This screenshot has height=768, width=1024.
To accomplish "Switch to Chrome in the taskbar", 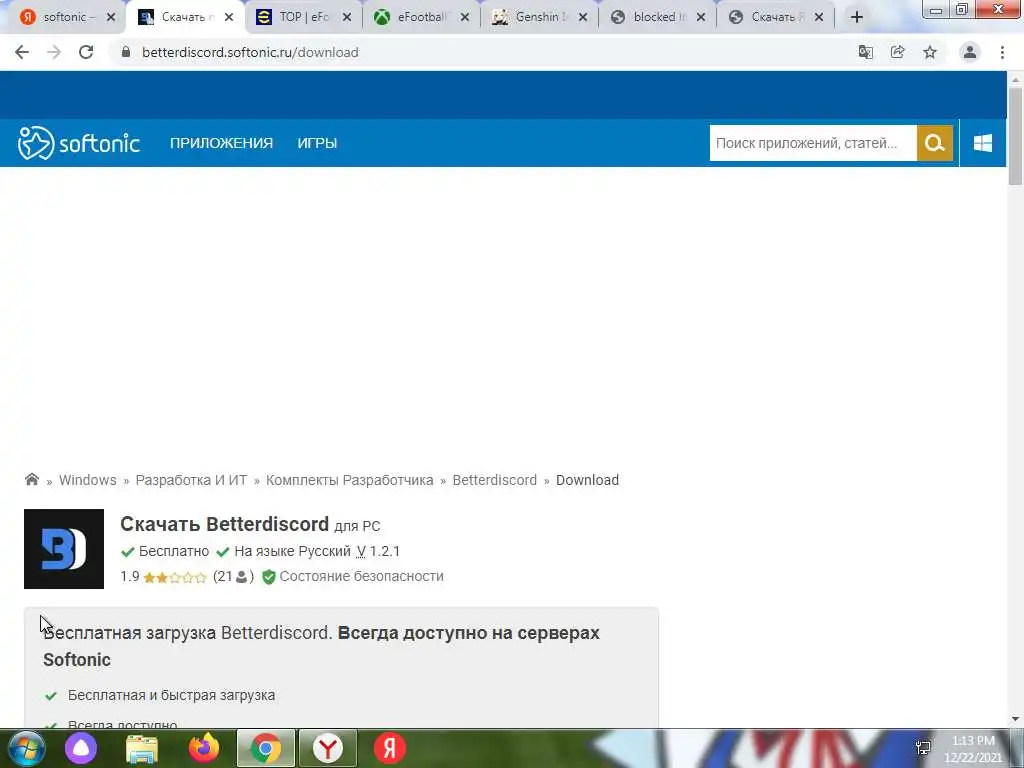I will (x=266, y=748).
